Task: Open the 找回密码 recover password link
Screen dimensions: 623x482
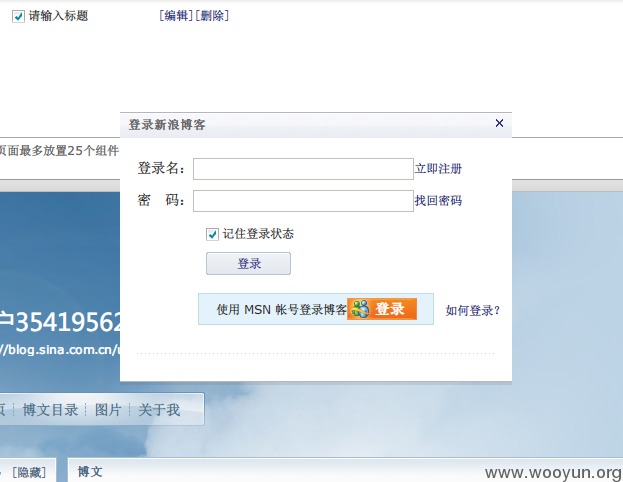Action: tap(438, 200)
